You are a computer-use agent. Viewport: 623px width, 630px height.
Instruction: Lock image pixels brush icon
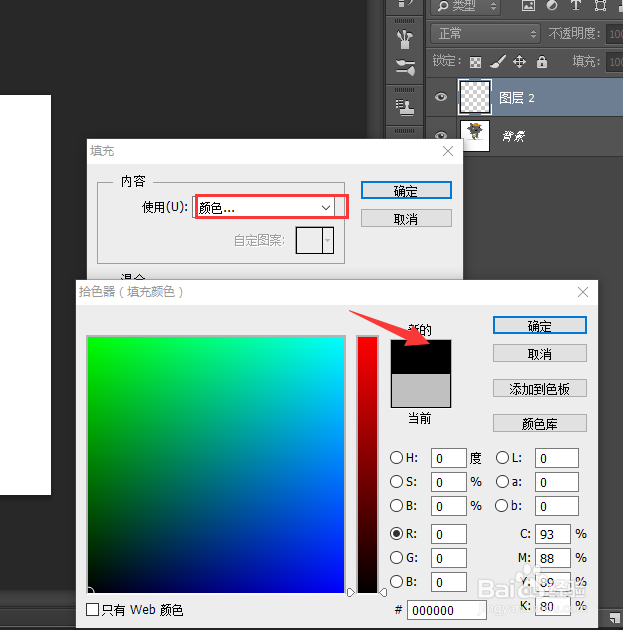[498, 62]
